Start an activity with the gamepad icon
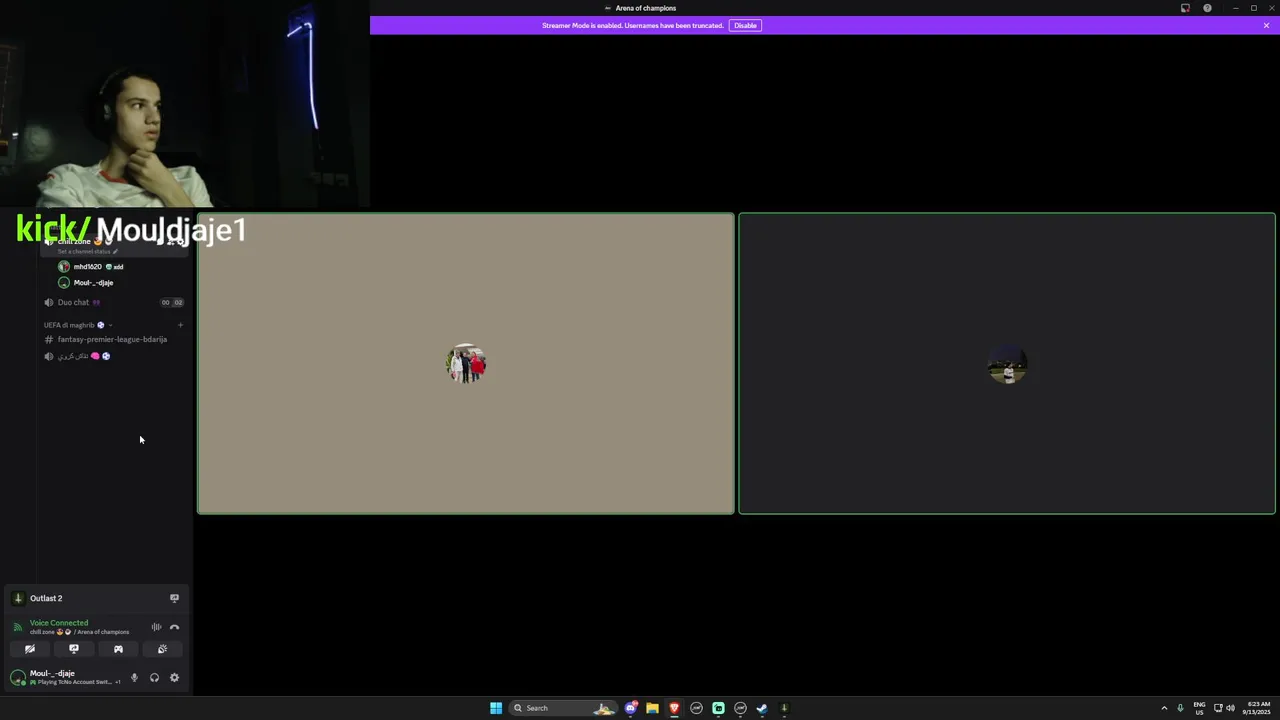This screenshot has height=720, width=1280. click(118, 649)
